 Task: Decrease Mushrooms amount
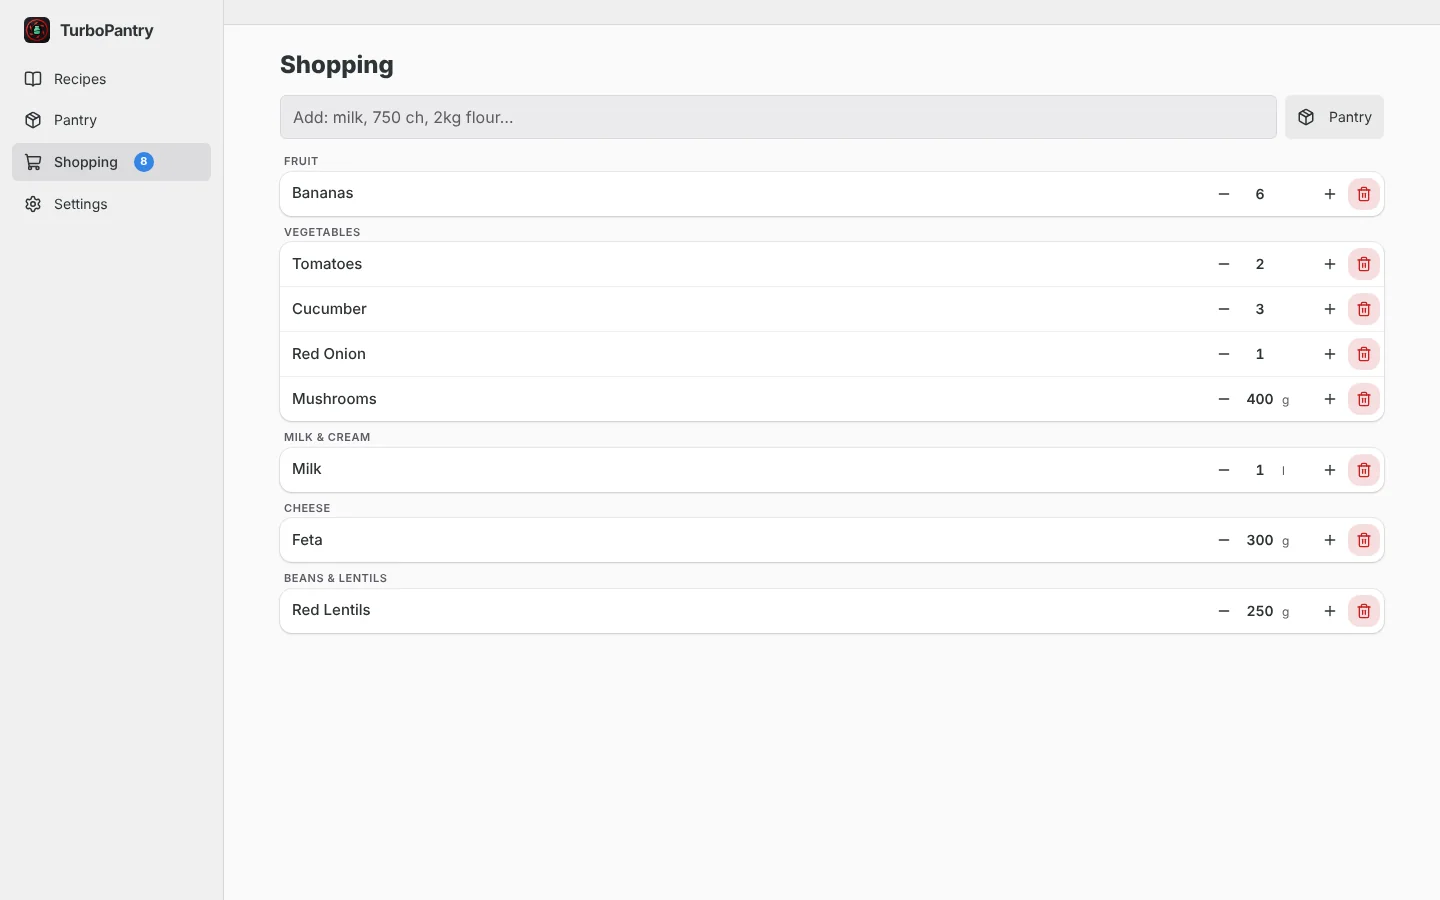coord(1224,399)
